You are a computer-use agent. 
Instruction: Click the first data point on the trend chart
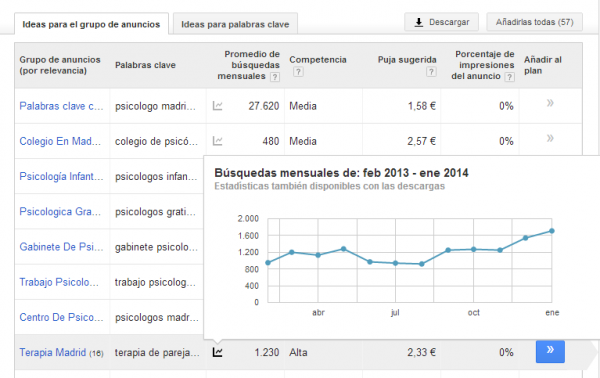(268, 262)
